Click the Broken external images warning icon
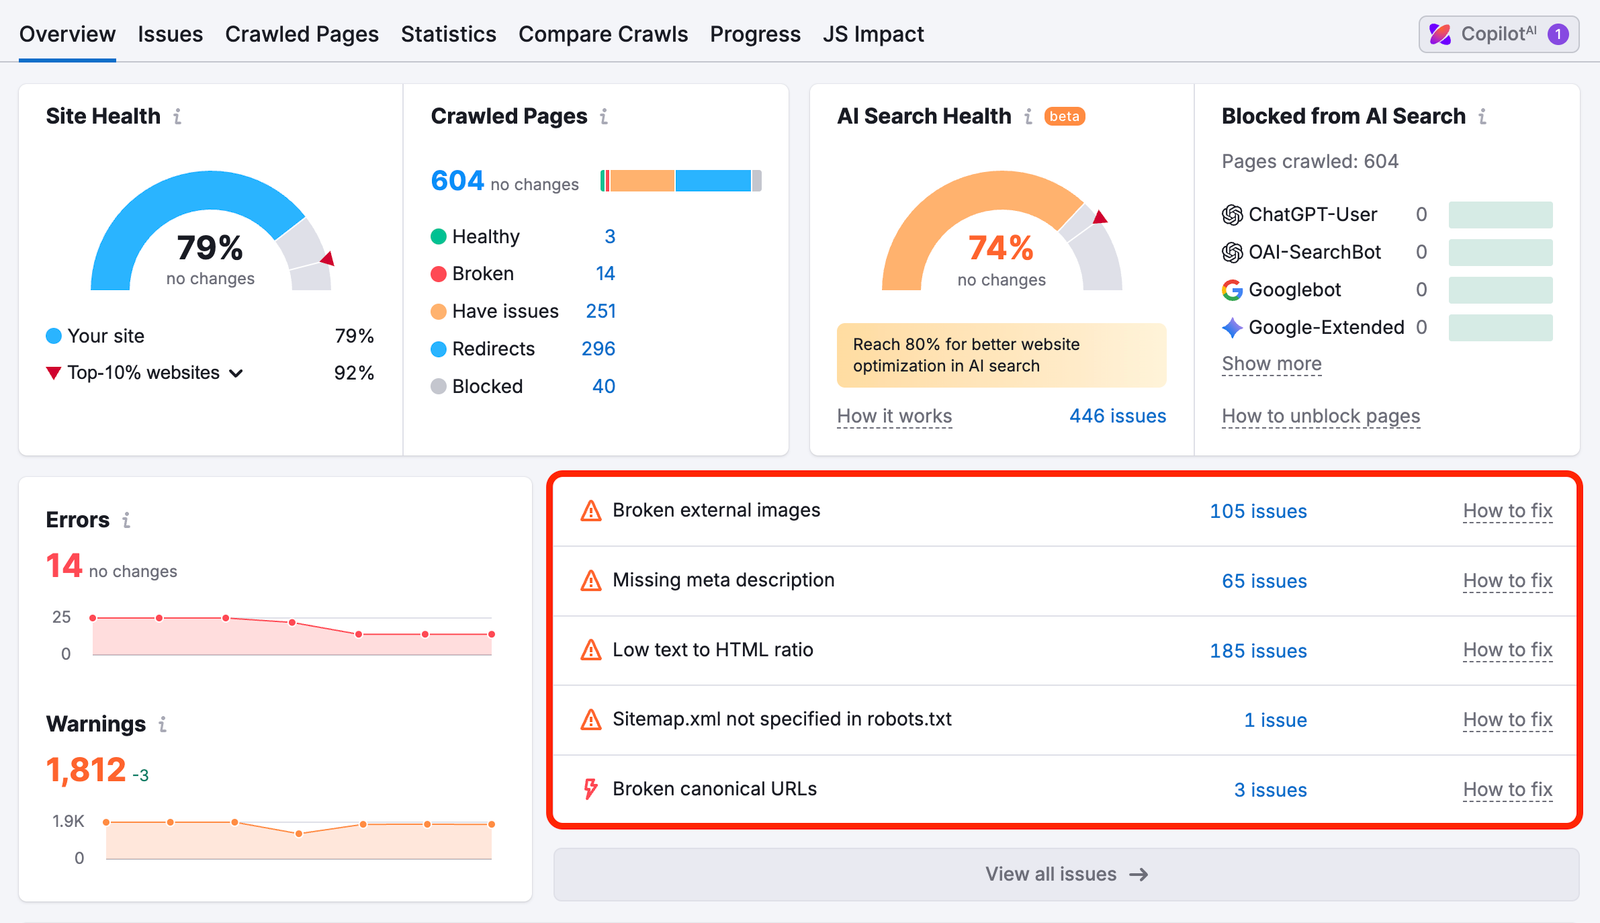Screen dimensions: 1600x923 point(591,511)
